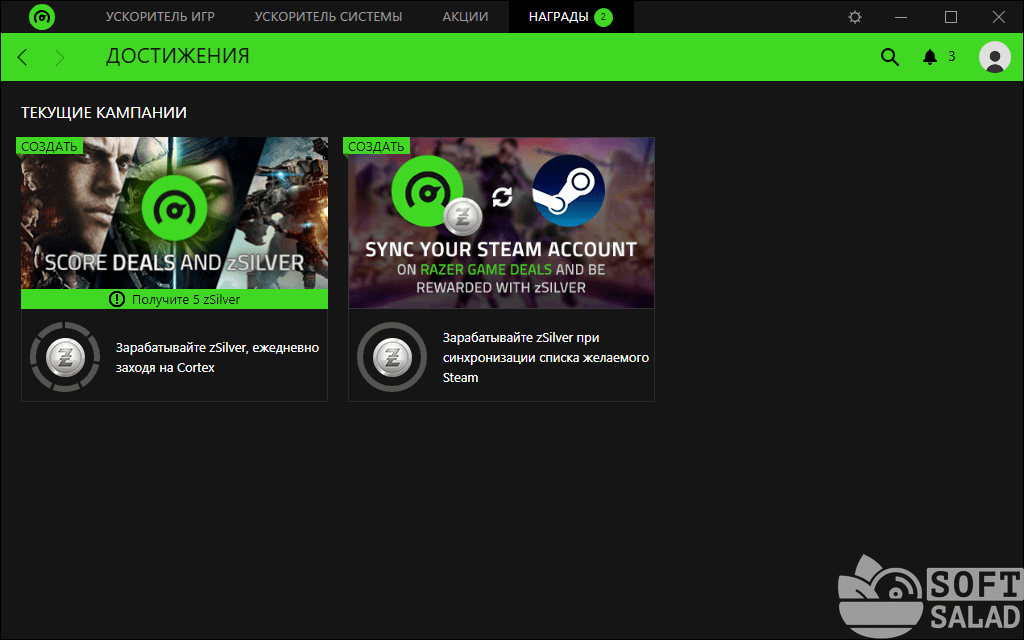
Task: Maximize the Cortex window
Action: 951,17
